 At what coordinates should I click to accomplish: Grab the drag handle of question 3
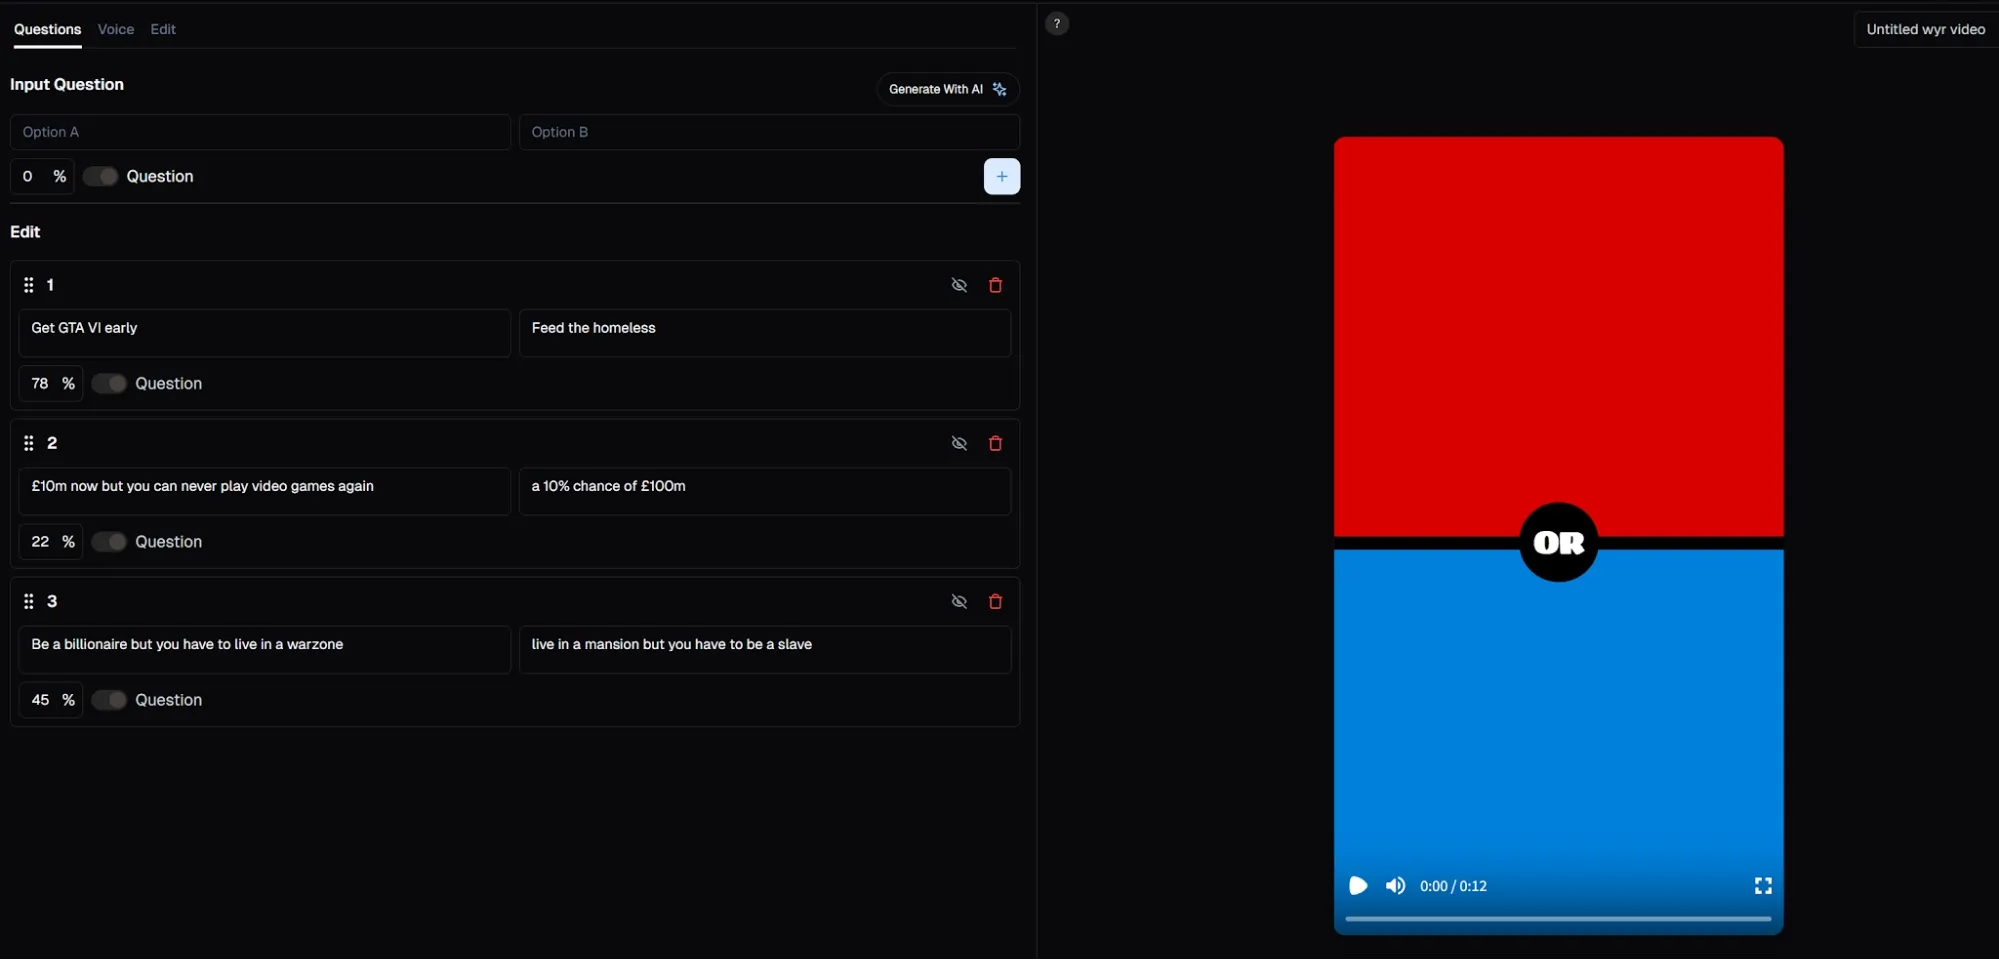29,601
